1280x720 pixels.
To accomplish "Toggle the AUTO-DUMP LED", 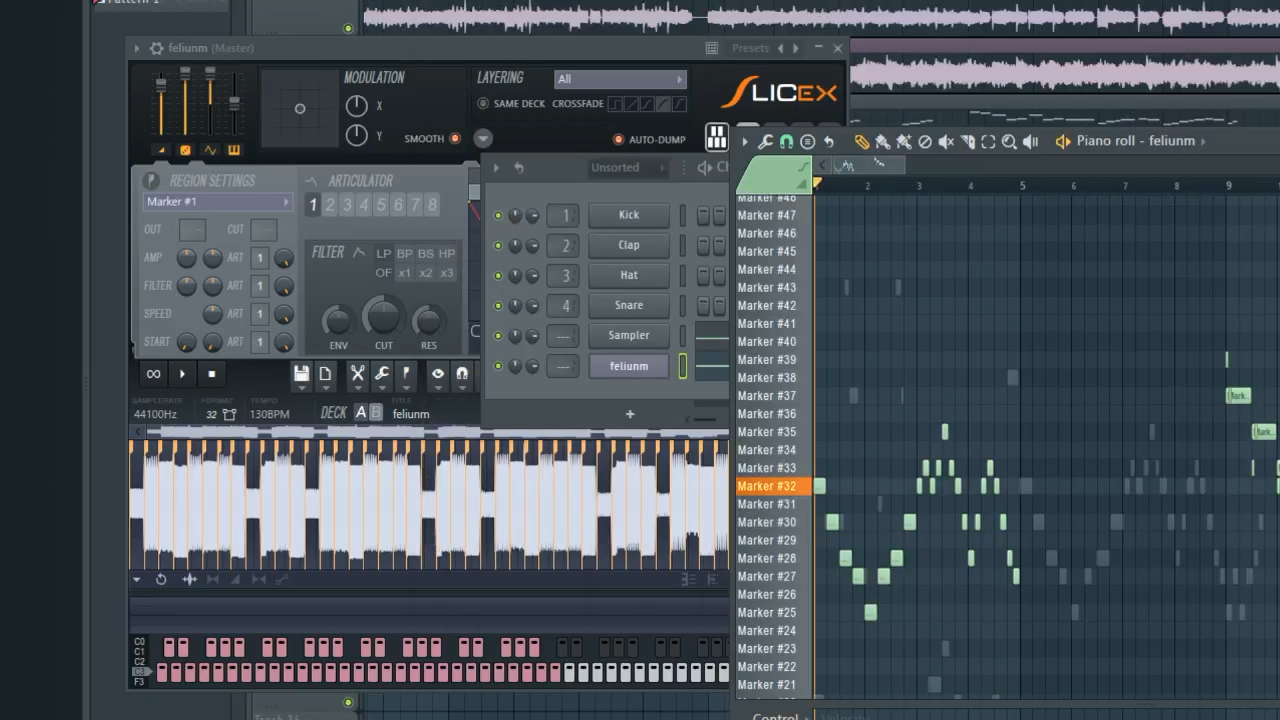I will (x=618, y=139).
